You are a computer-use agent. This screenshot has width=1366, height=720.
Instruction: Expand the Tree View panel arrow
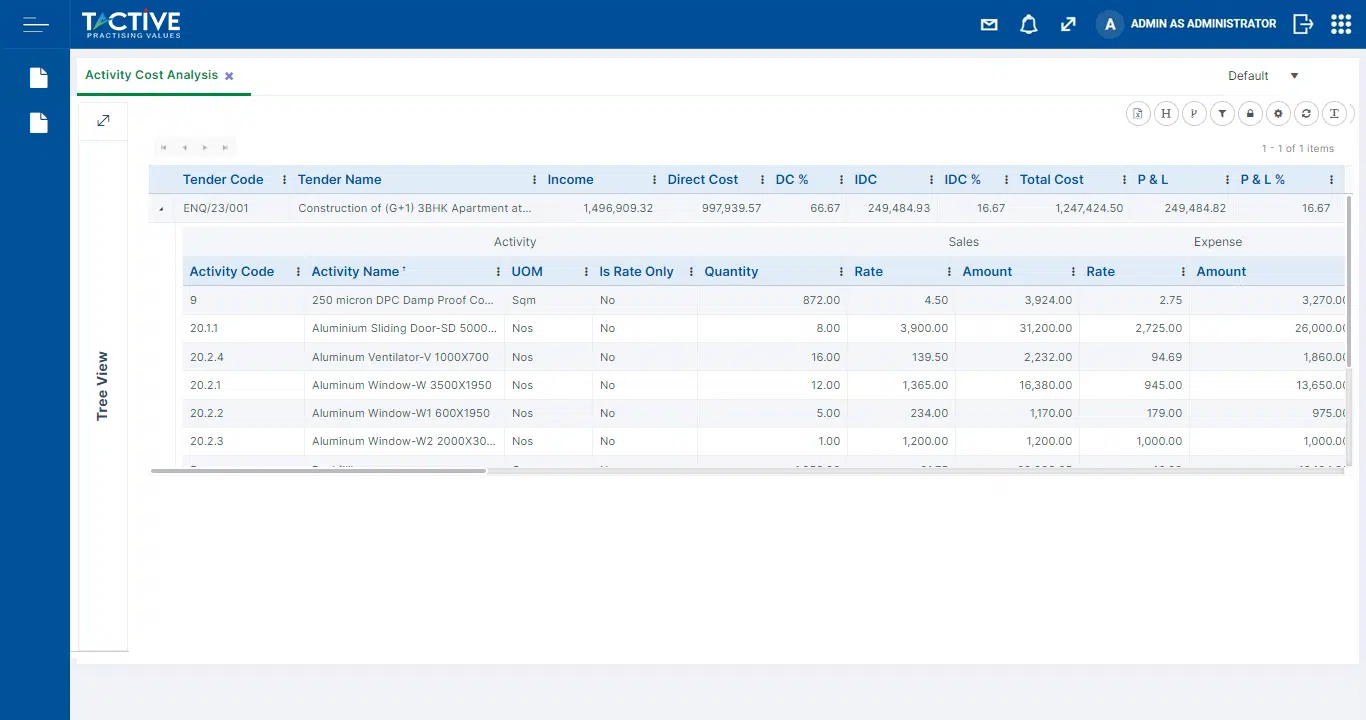coord(103,121)
